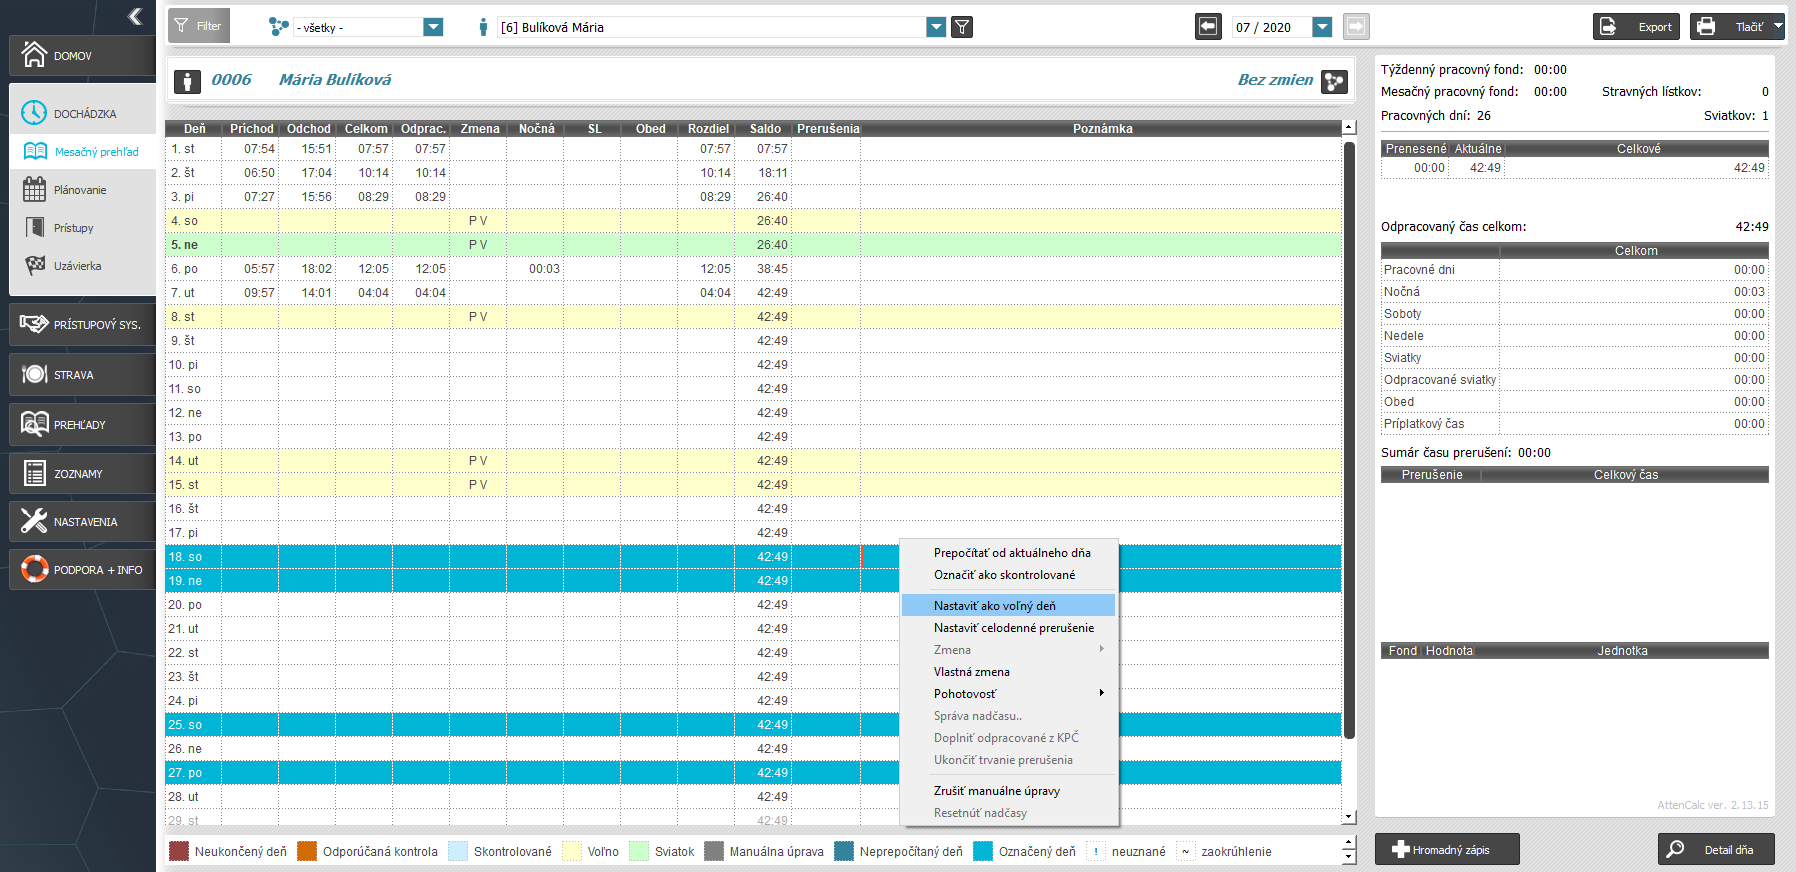1796x872 pixels.
Task: Click the Poznámka column header
Action: click(x=1102, y=128)
